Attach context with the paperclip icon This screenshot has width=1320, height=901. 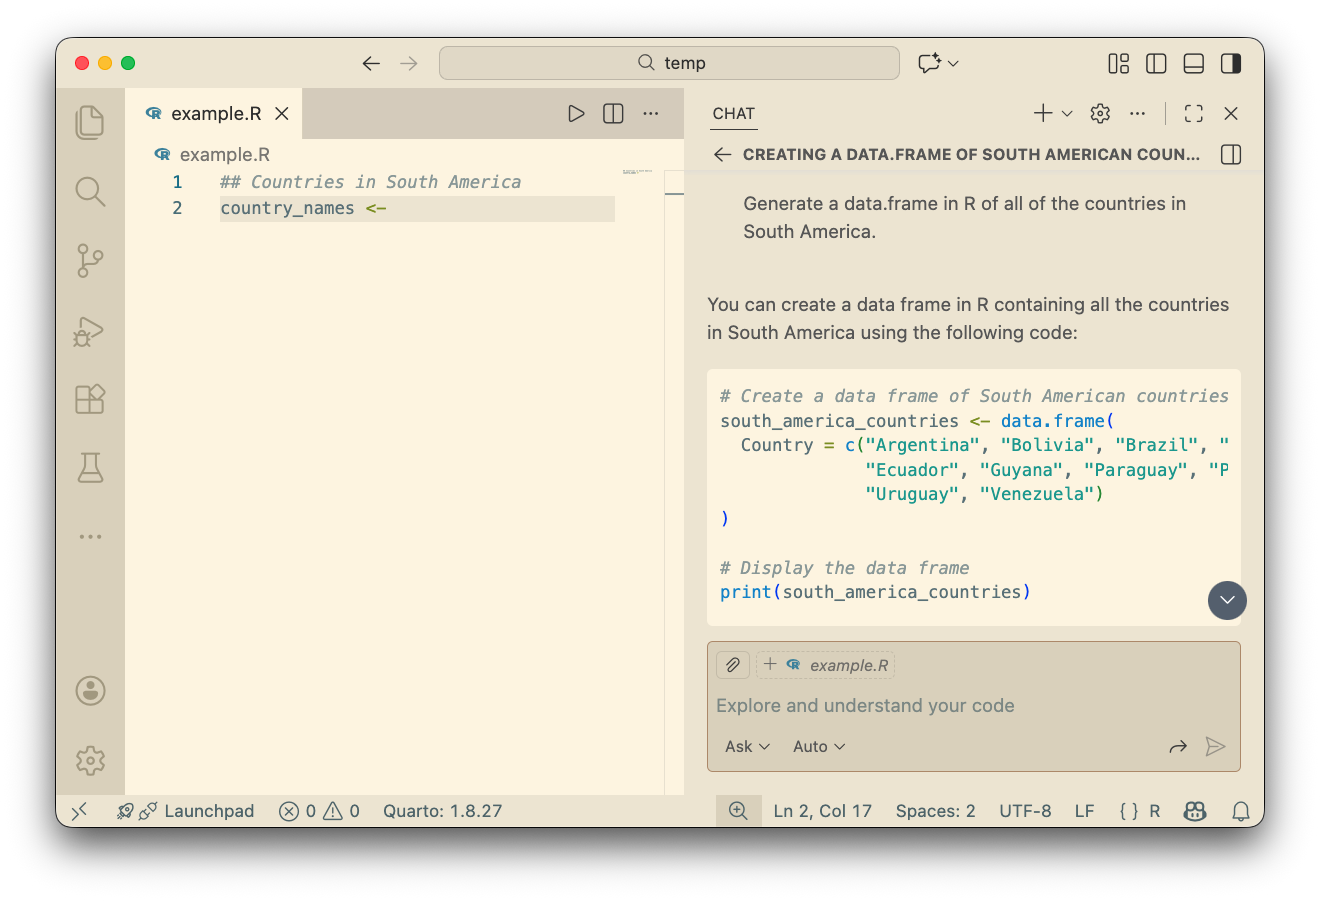click(733, 665)
